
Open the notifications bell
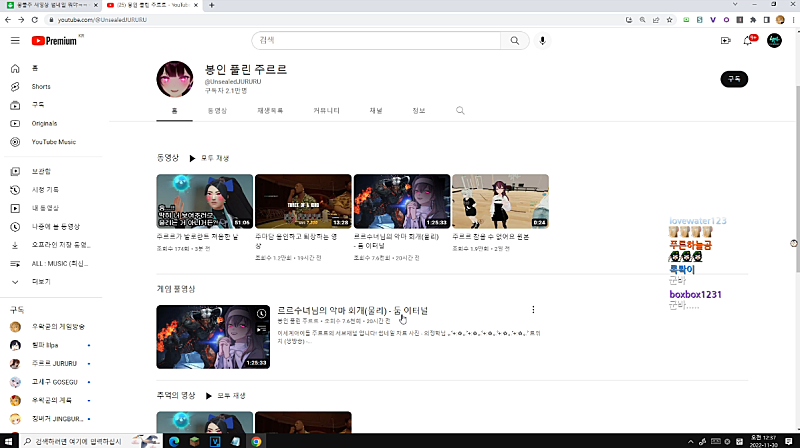[747, 41]
